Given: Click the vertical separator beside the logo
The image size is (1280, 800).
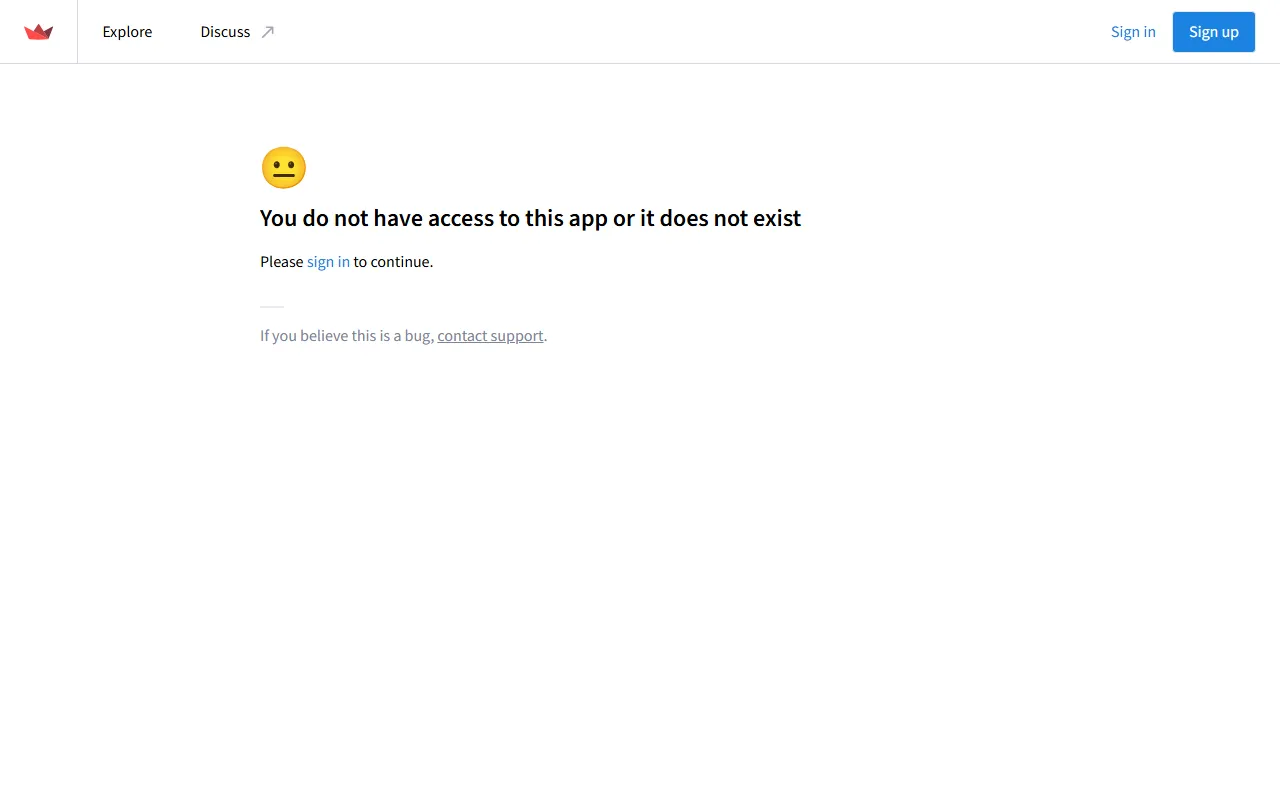Looking at the screenshot, I should click(x=77, y=32).
